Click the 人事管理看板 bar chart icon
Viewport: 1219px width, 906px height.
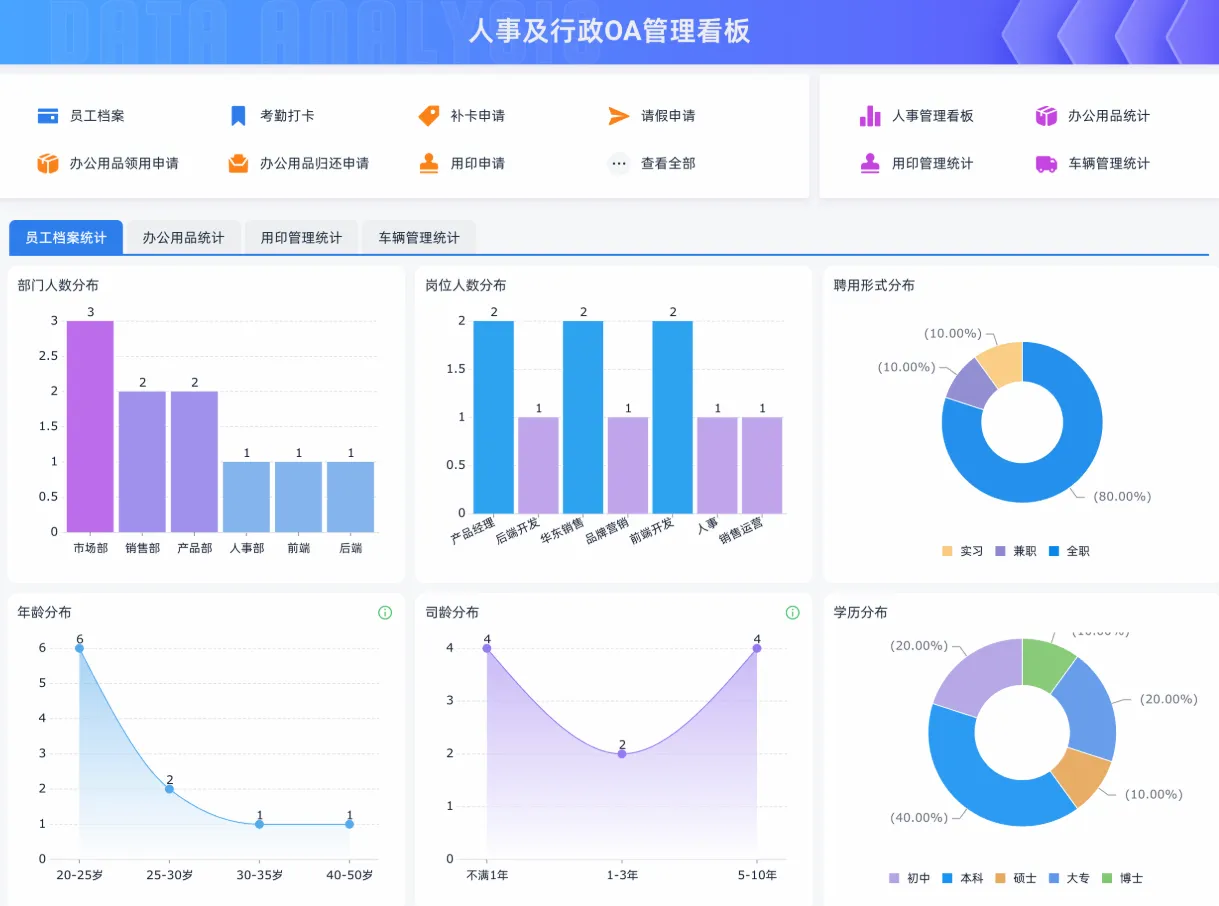(870, 116)
